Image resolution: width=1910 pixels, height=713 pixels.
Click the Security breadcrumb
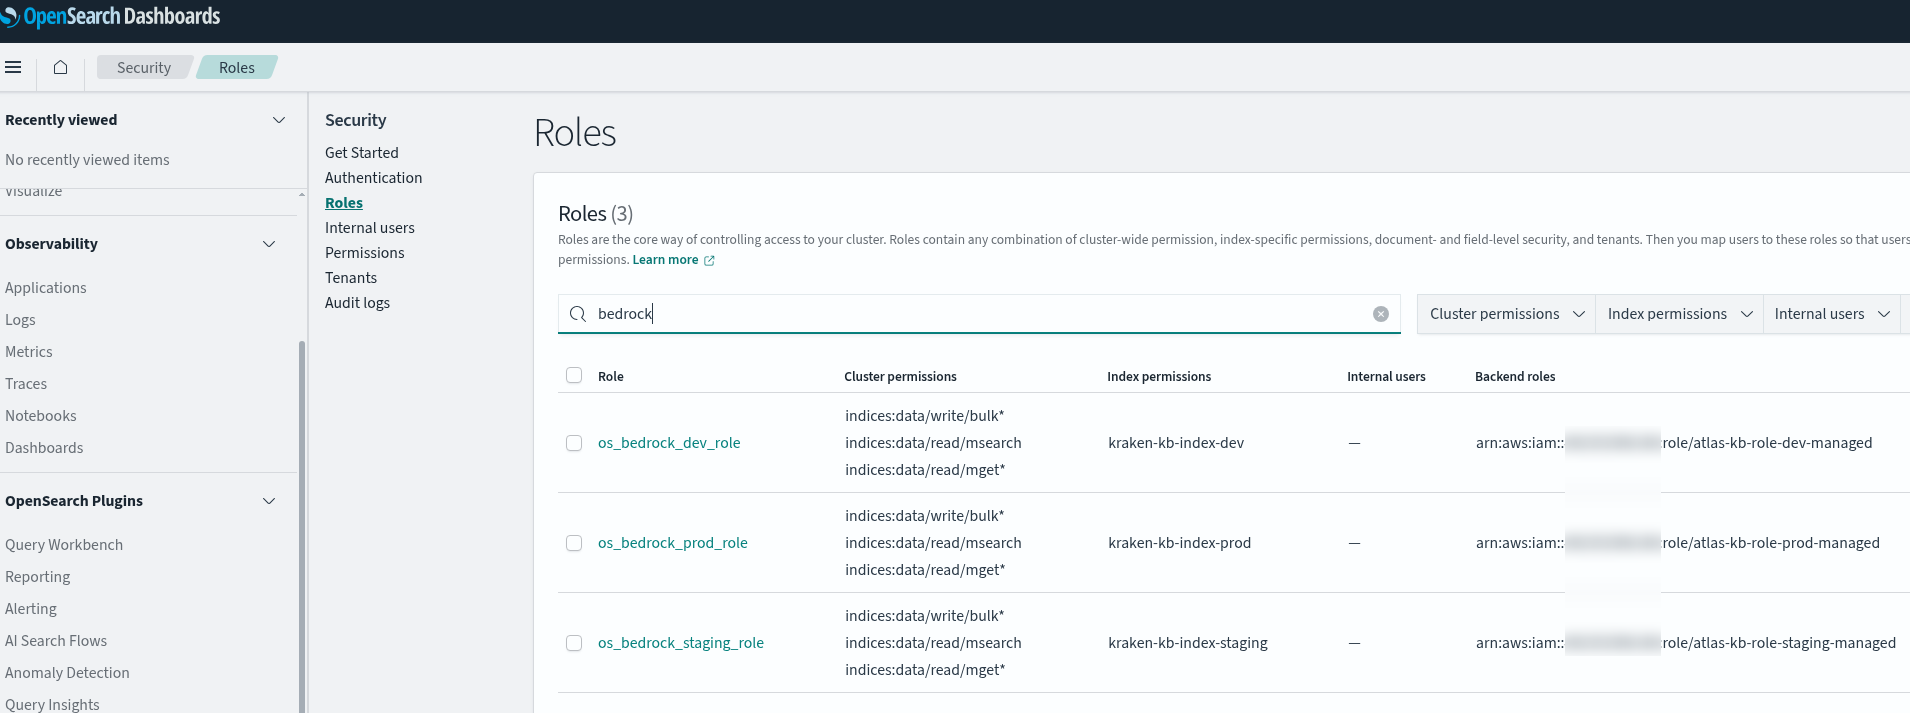tap(144, 67)
